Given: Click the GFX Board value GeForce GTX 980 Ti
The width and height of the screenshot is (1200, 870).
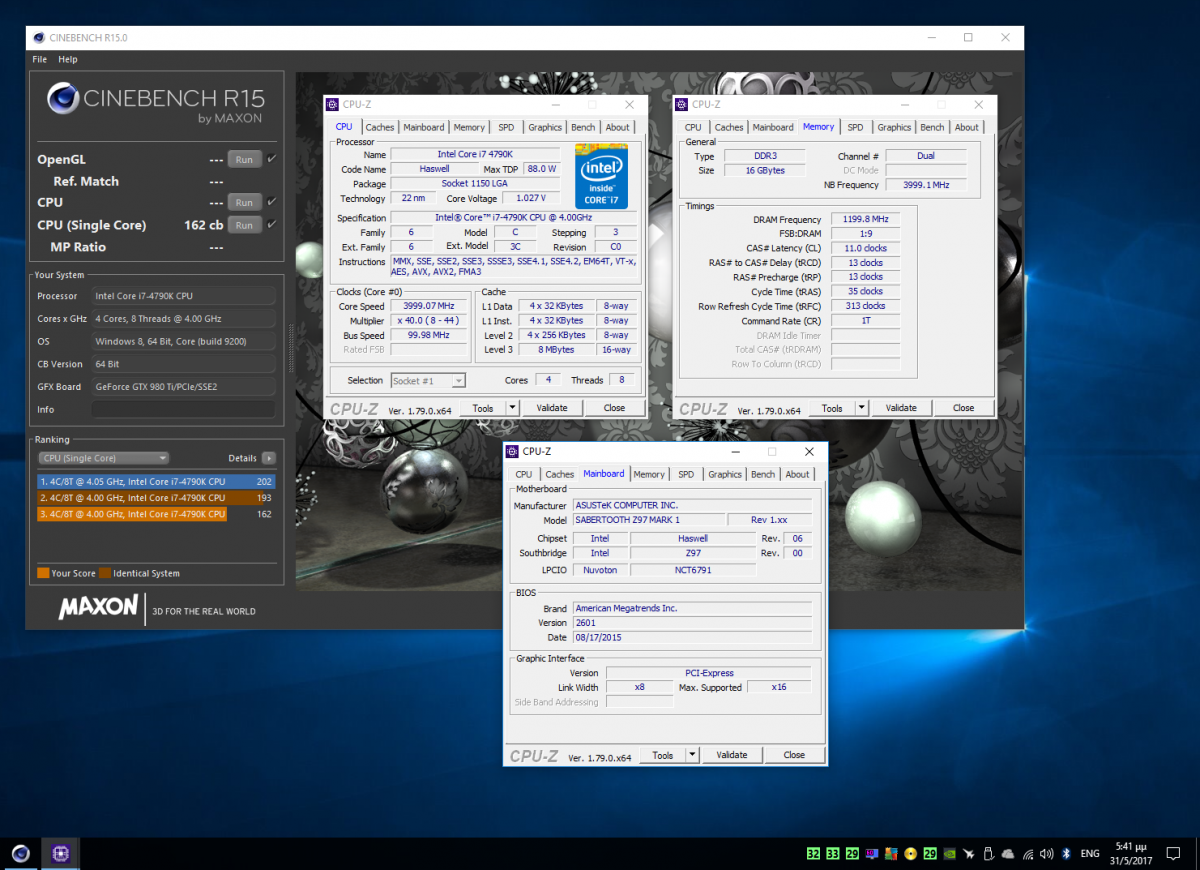Looking at the screenshot, I should point(183,387).
